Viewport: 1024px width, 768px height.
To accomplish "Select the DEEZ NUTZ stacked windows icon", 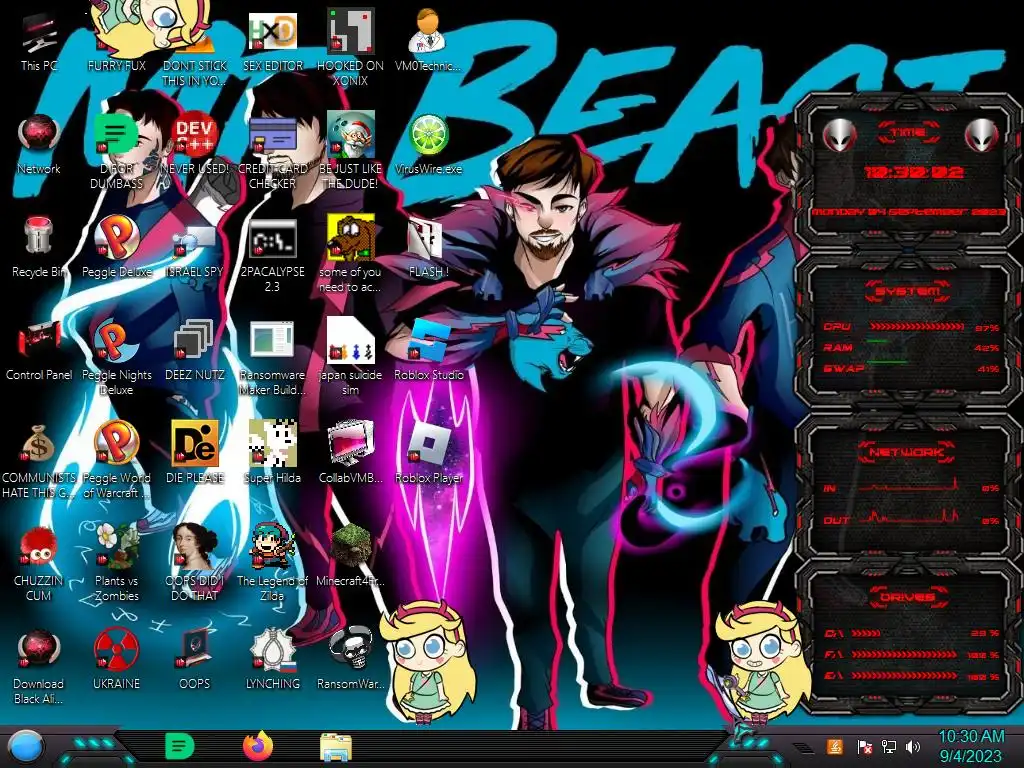I will tap(195, 351).
